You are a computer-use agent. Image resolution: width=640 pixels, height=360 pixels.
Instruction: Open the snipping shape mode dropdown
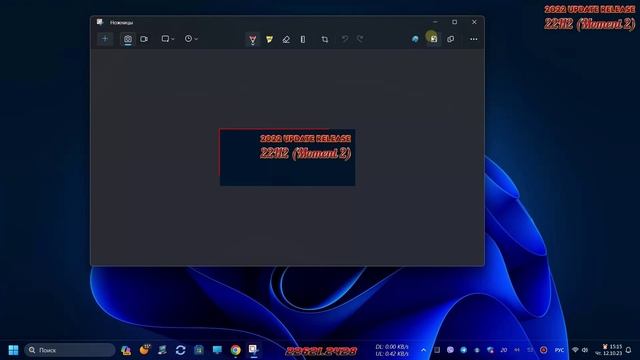tap(168, 39)
